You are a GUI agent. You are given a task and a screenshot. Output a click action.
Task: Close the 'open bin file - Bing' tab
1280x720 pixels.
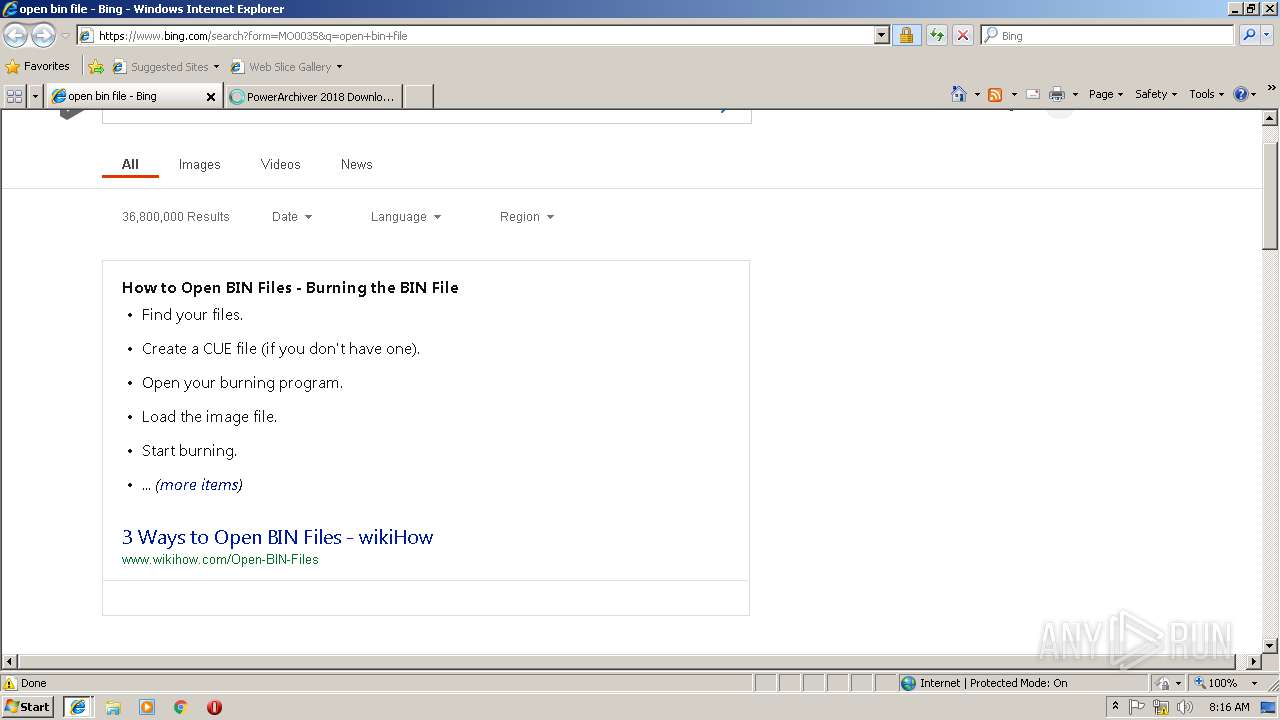(210, 97)
